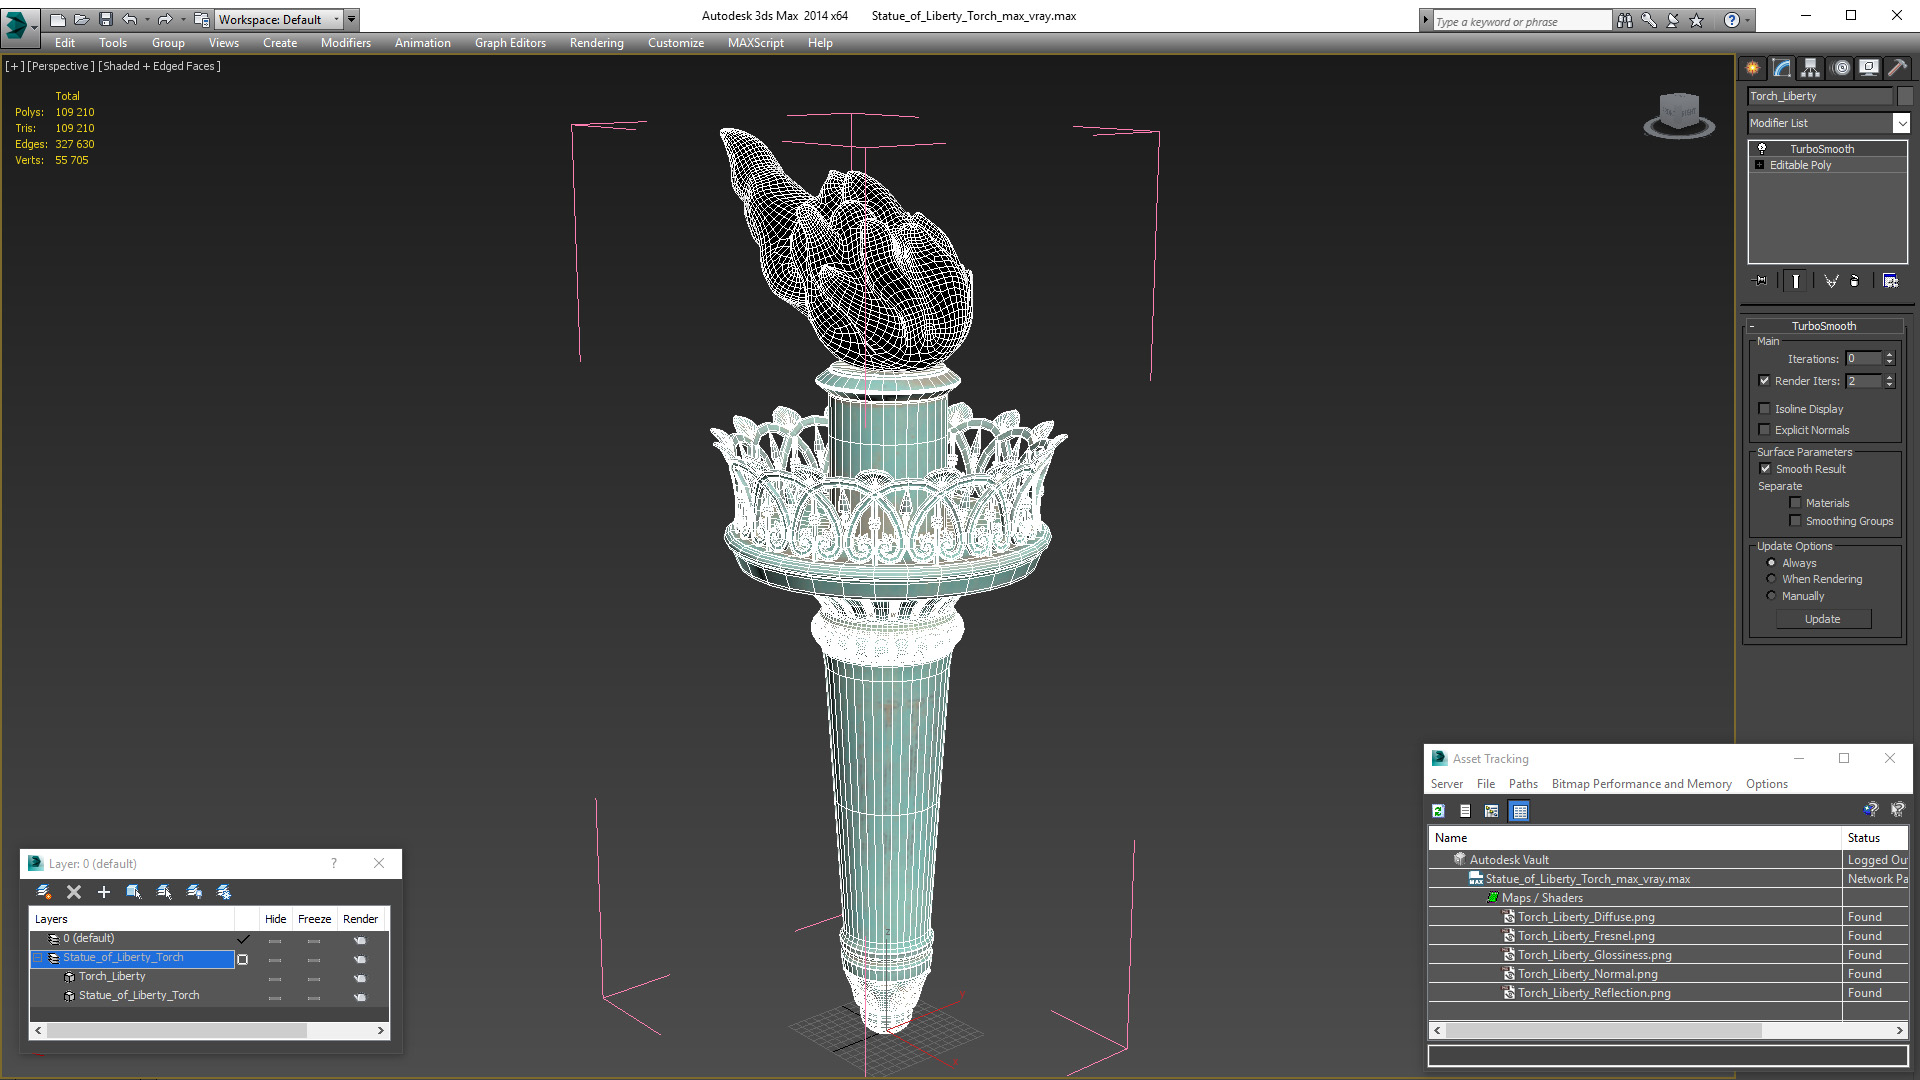Select the Always update option
The image size is (1920, 1080).
pos(1771,563)
